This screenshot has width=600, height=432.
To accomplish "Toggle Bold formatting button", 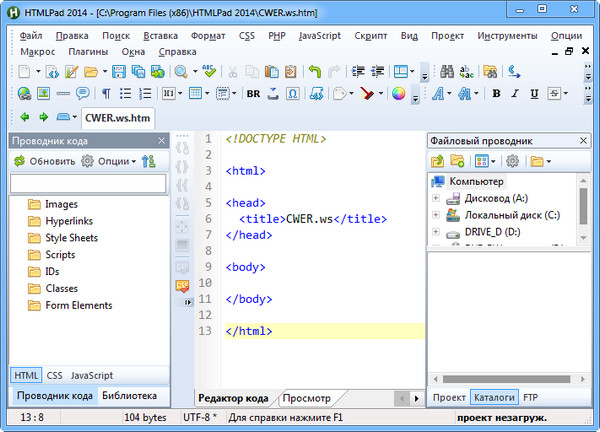I will coord(497,94).
